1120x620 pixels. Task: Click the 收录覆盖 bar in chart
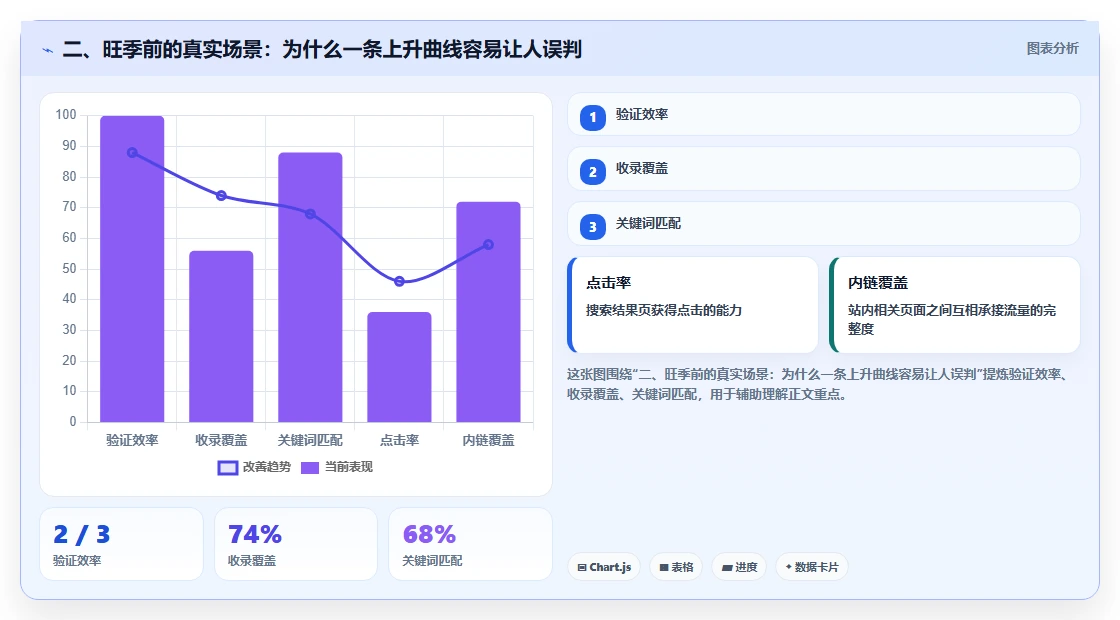[221, 336]
